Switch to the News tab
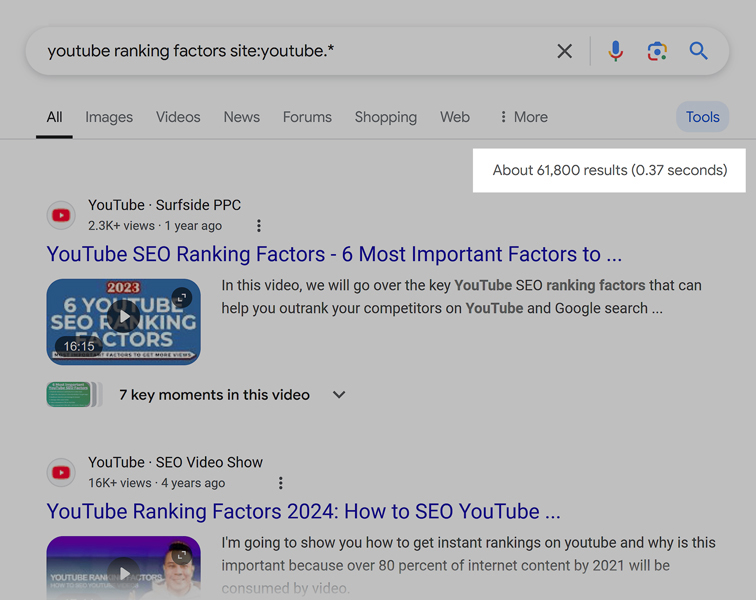Viewport: 756px width, 600px height. [x=242, y=117]
